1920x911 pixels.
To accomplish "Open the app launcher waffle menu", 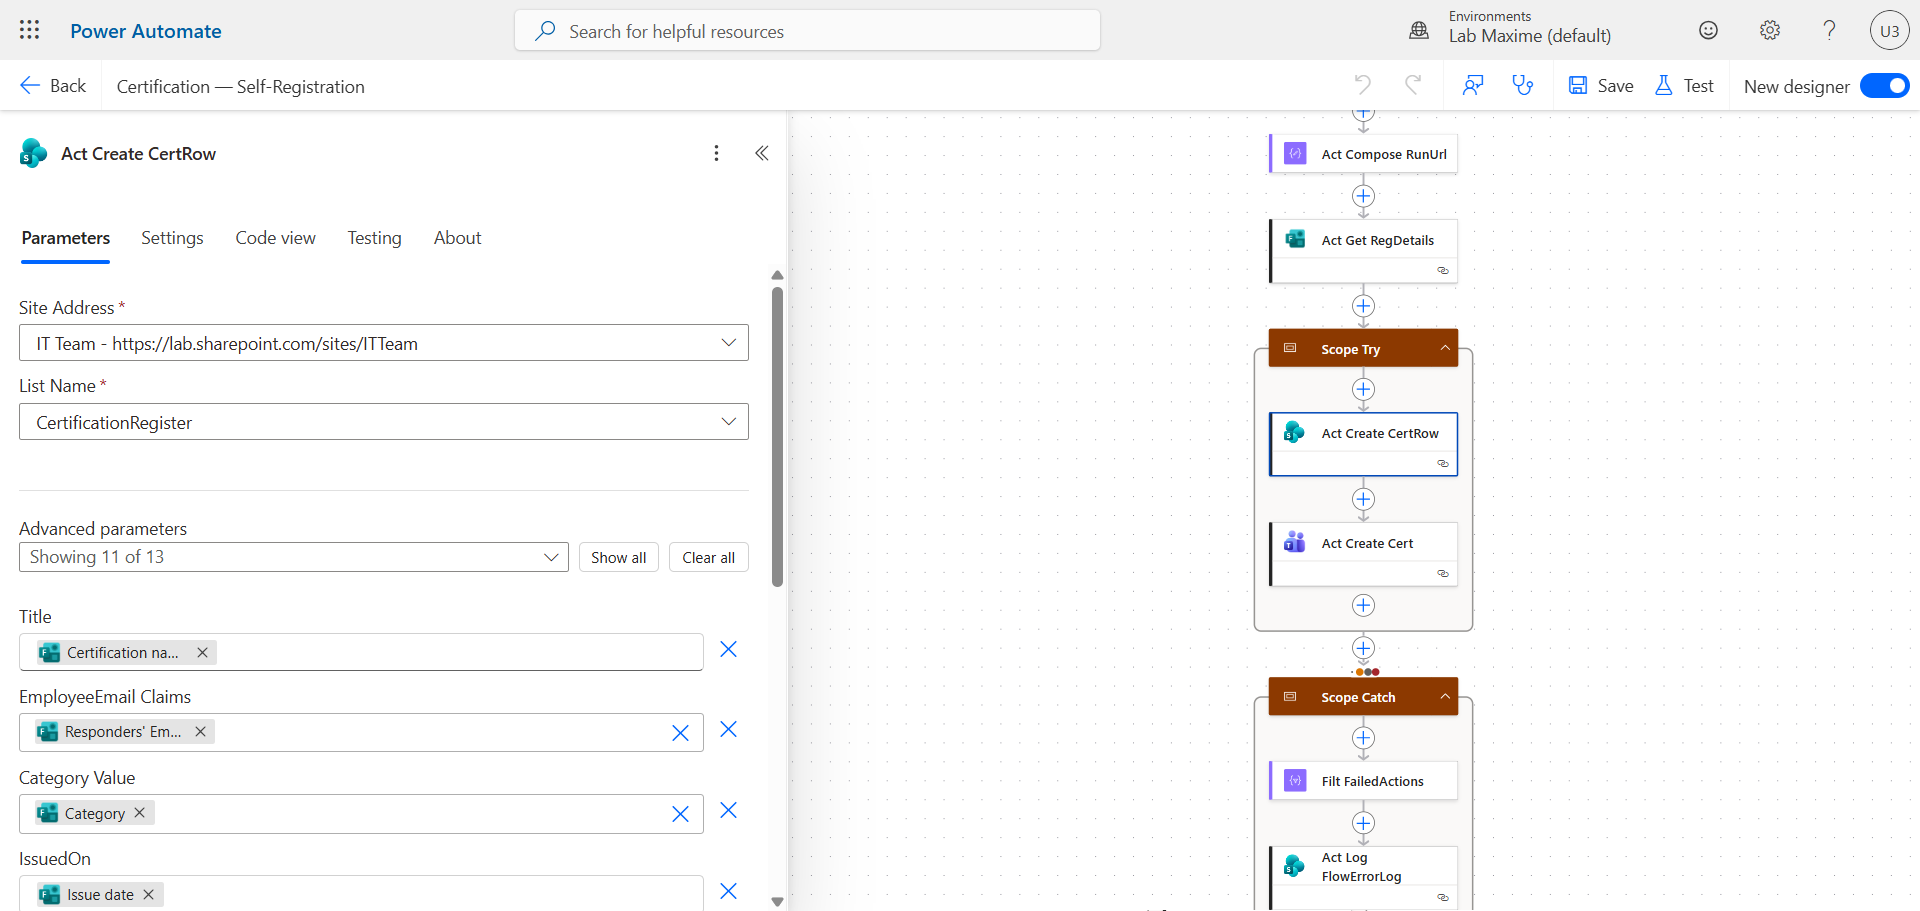I will 29,30.
